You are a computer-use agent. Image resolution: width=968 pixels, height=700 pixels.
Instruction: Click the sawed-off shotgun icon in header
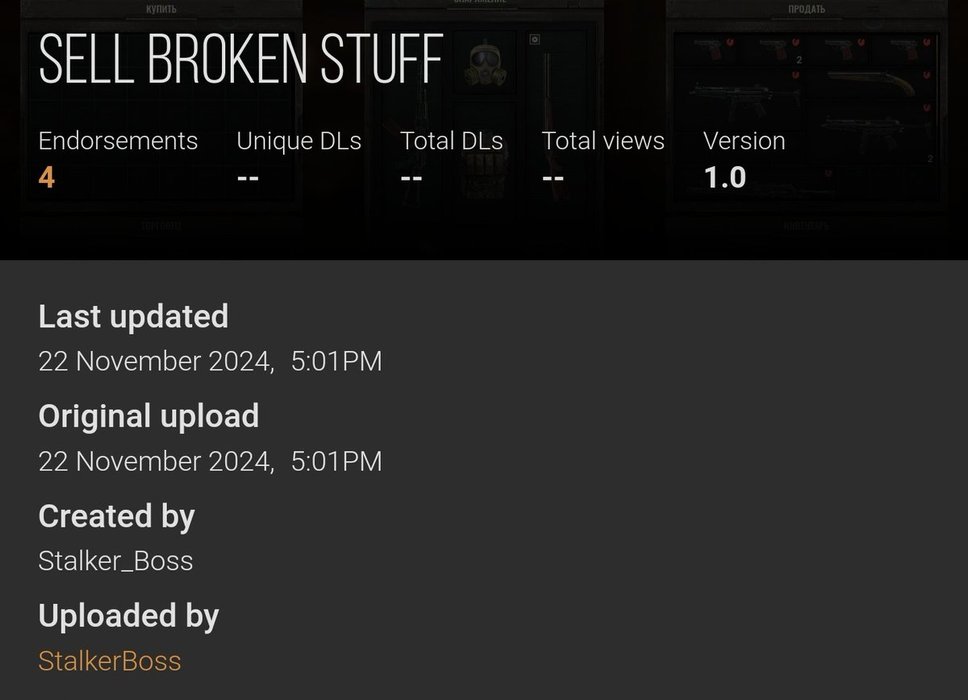coord(868,84)
